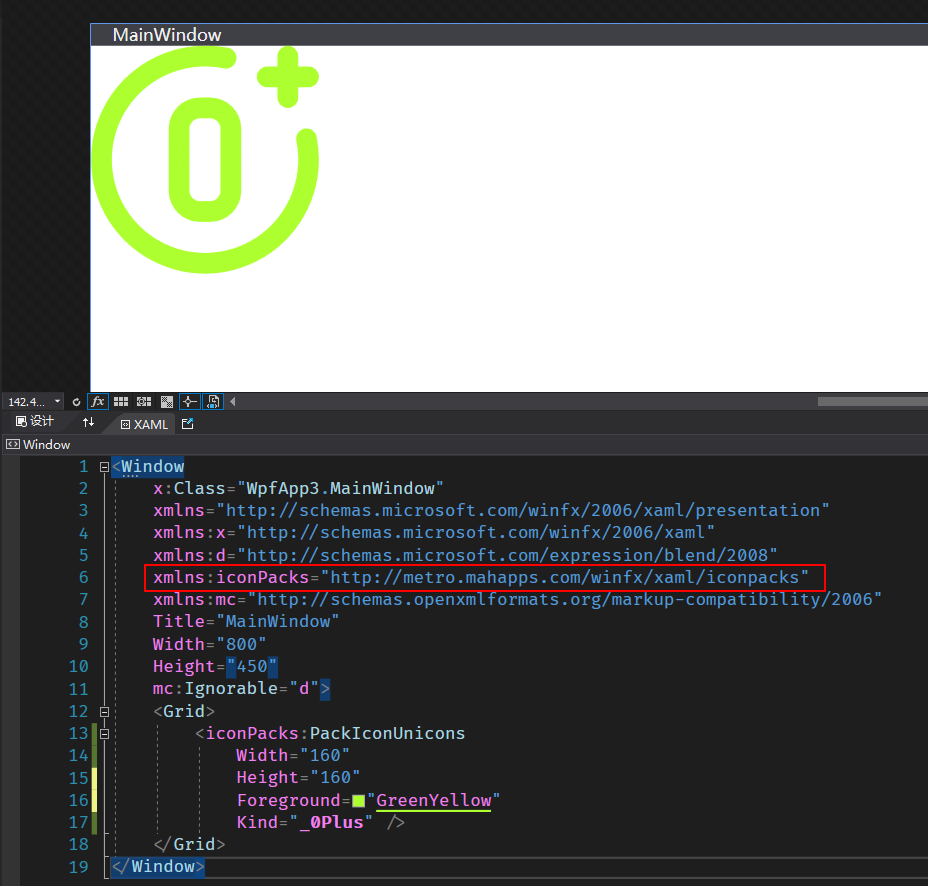Click the "GreenYellow" Foreground value text

(x=434, y=800)
